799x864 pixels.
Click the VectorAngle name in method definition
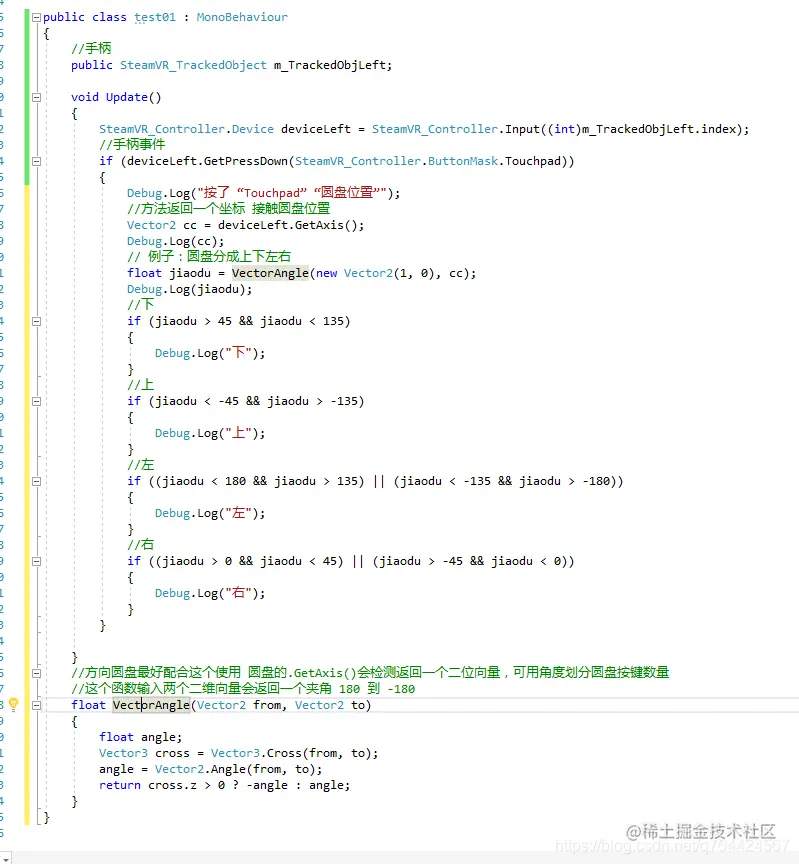(x=152, y=705)
